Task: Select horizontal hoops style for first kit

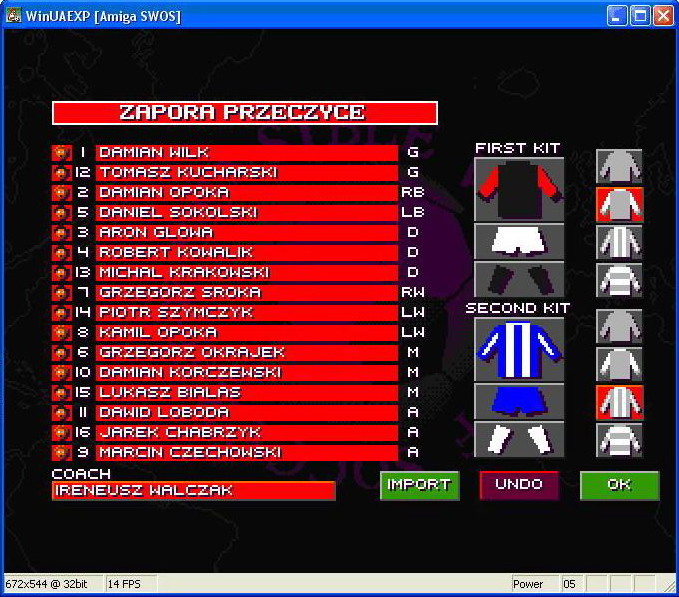Action: (619, 280)
